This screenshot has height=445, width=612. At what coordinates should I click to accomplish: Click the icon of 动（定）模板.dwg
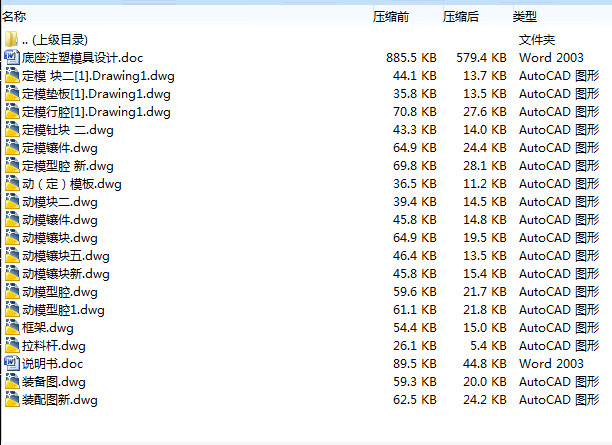click(12, 183)
